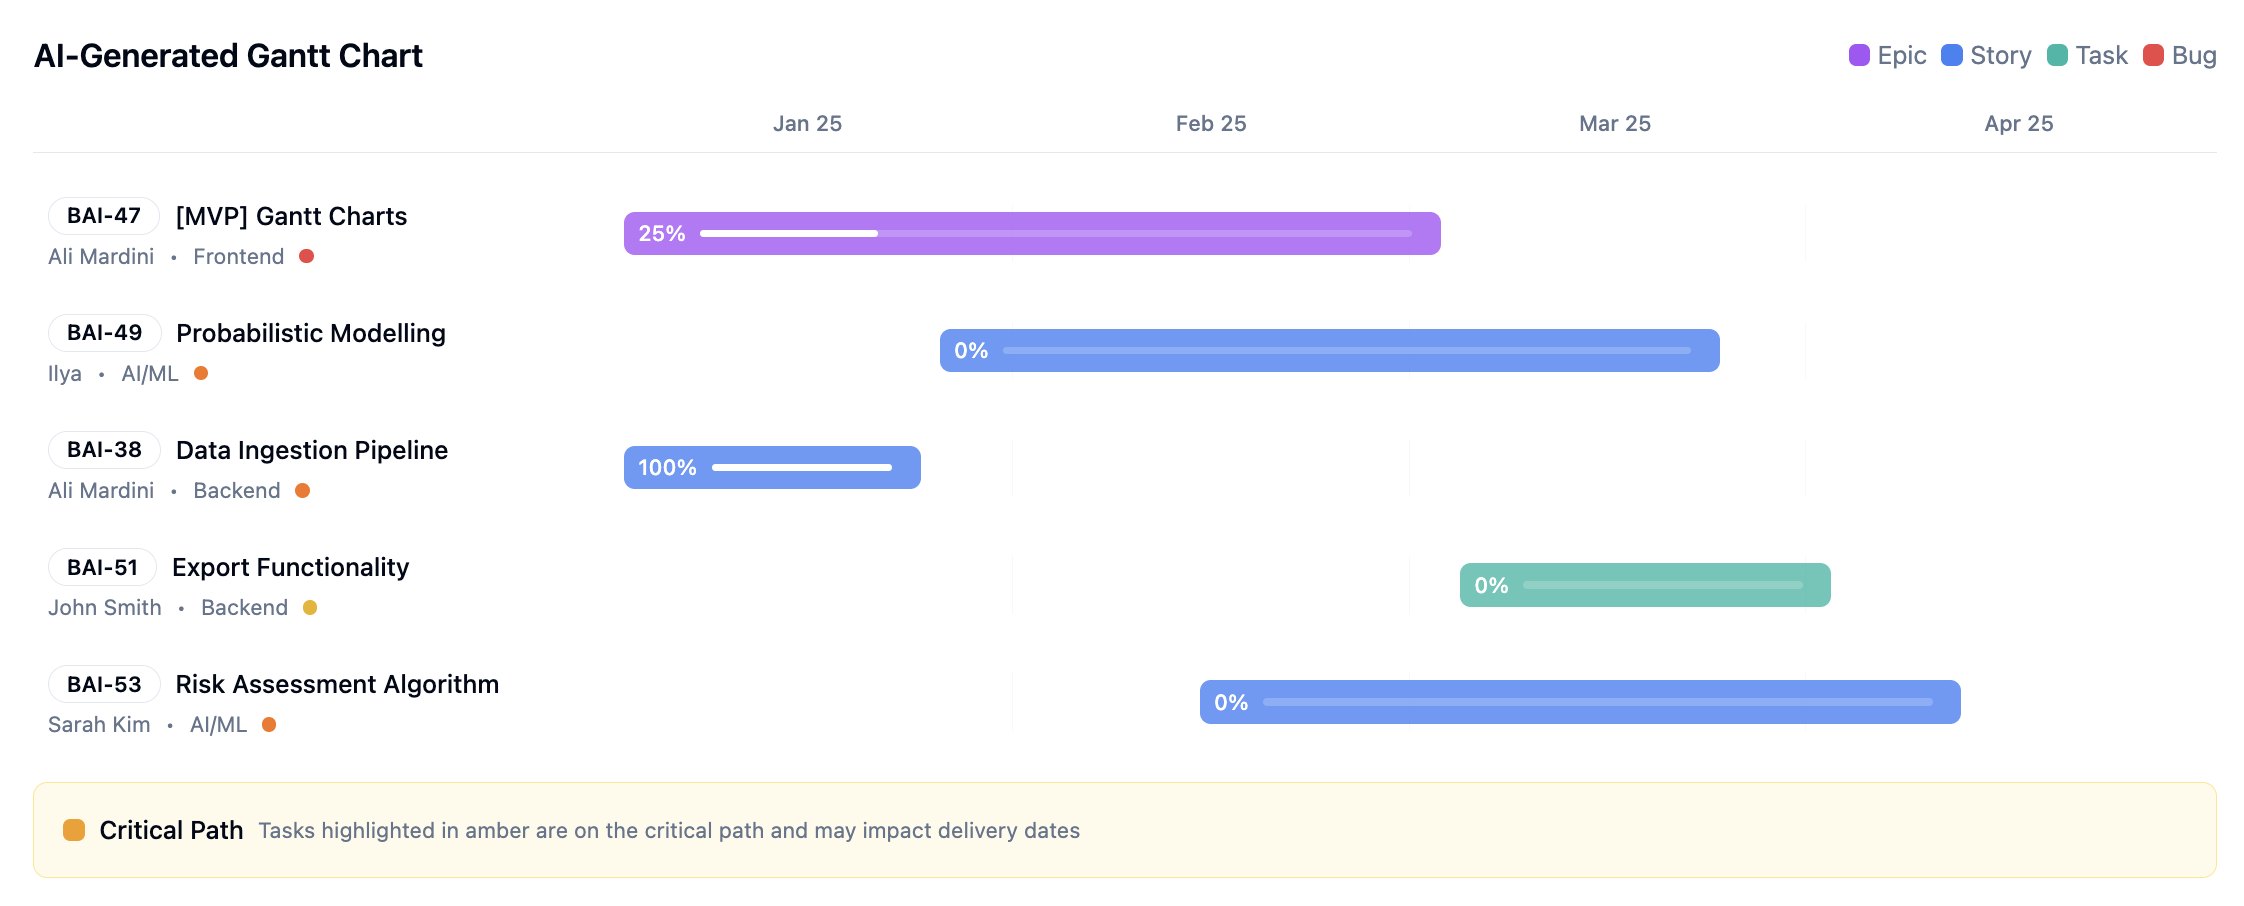This screenshot has width=2244, height=906.
Task: Click the purple Epic legend swatch
Action: click(1859, 55)
